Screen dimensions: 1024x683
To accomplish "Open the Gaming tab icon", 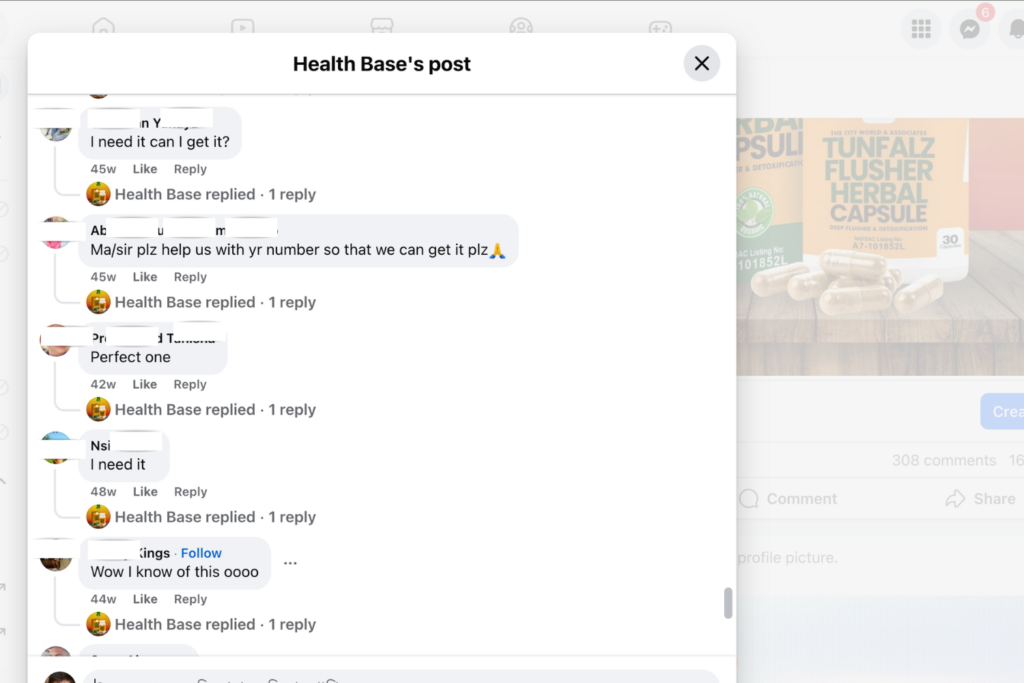I will pos(660,27).
